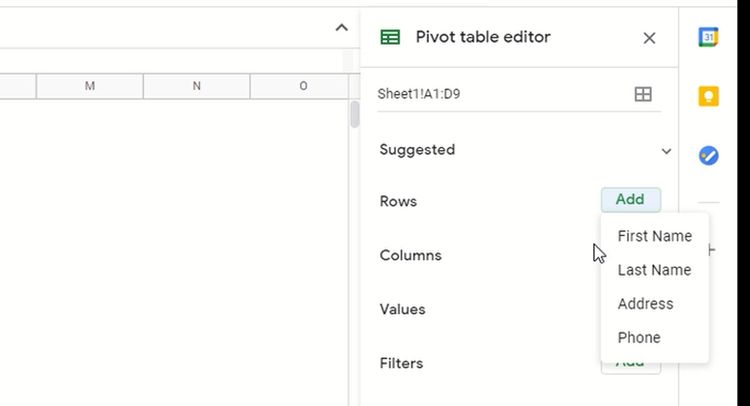This screenshot has height=406, width=750.
Task: Open the Google Tasks side panel icon
Action: pyautogui.click(x=709, y=155)
